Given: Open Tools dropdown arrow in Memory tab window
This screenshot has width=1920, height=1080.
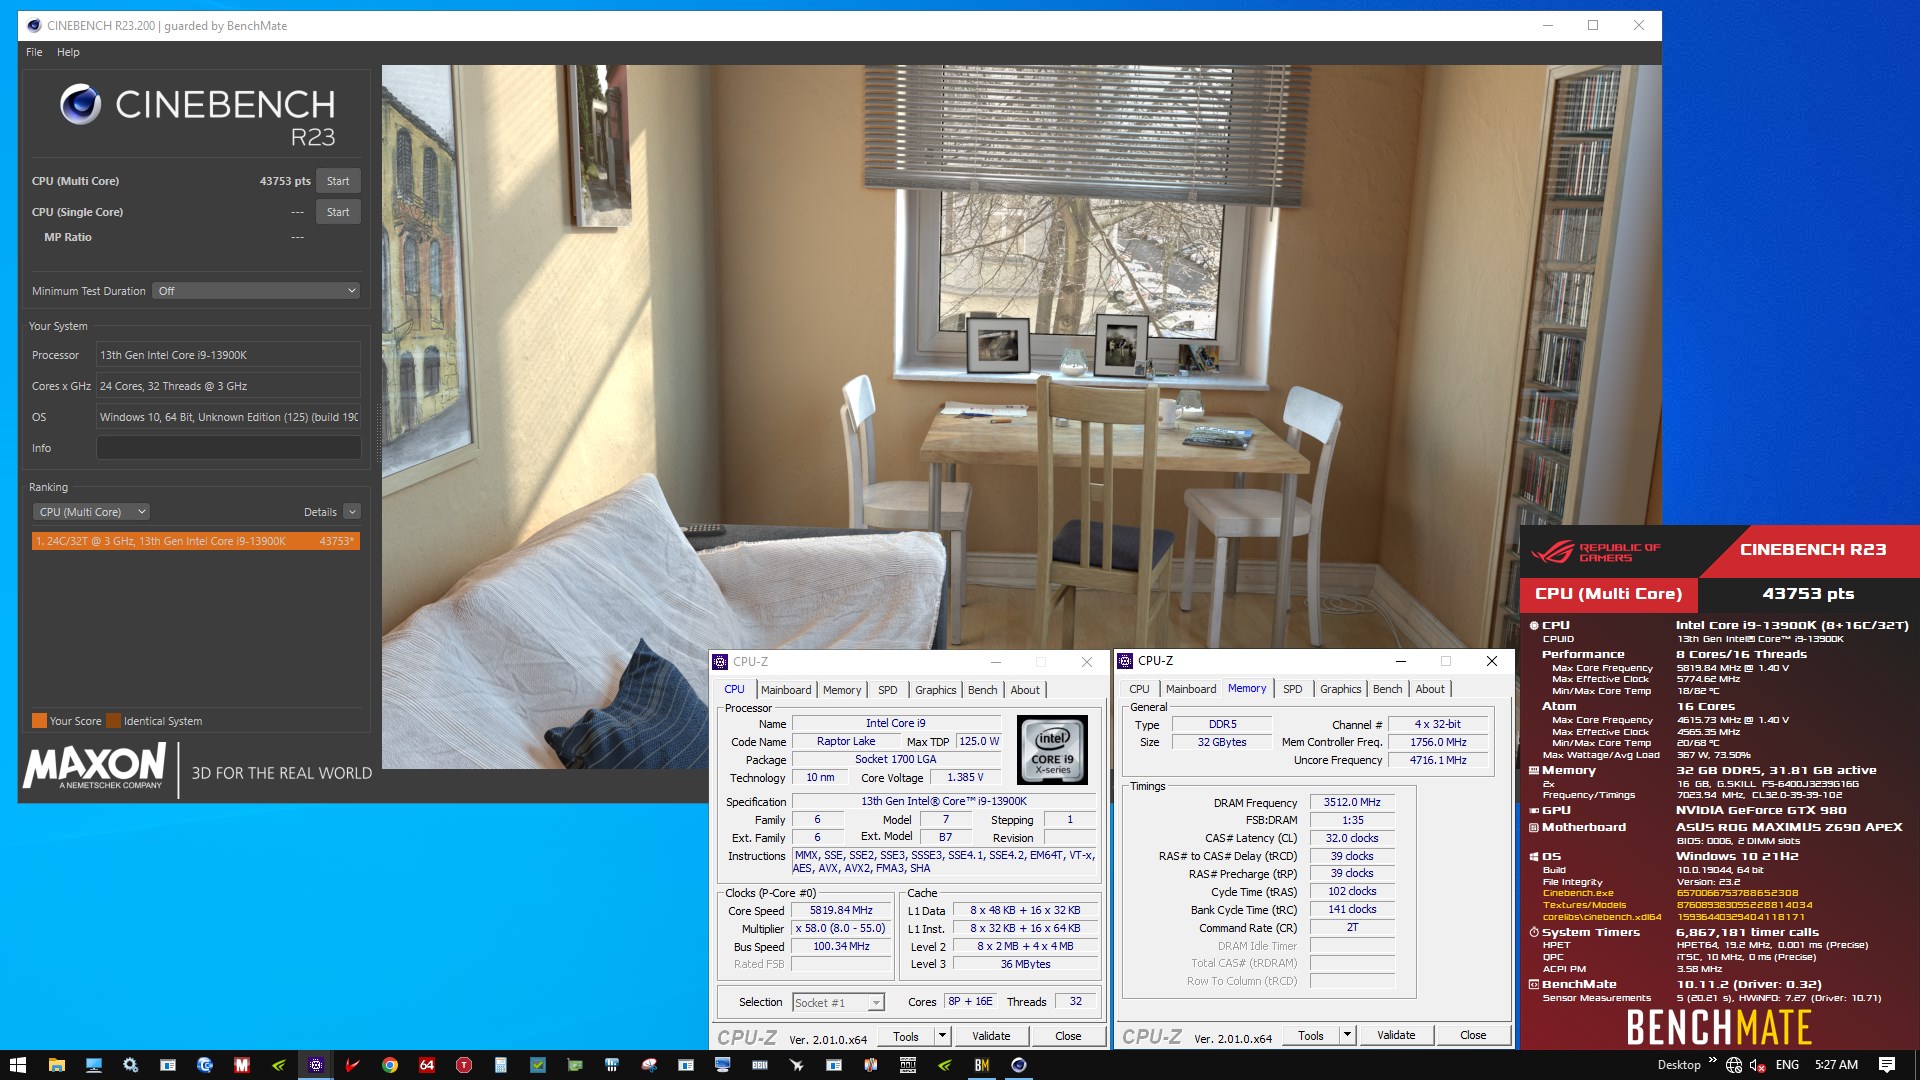Looking at the screenshot, I should pos(1347,1035).
